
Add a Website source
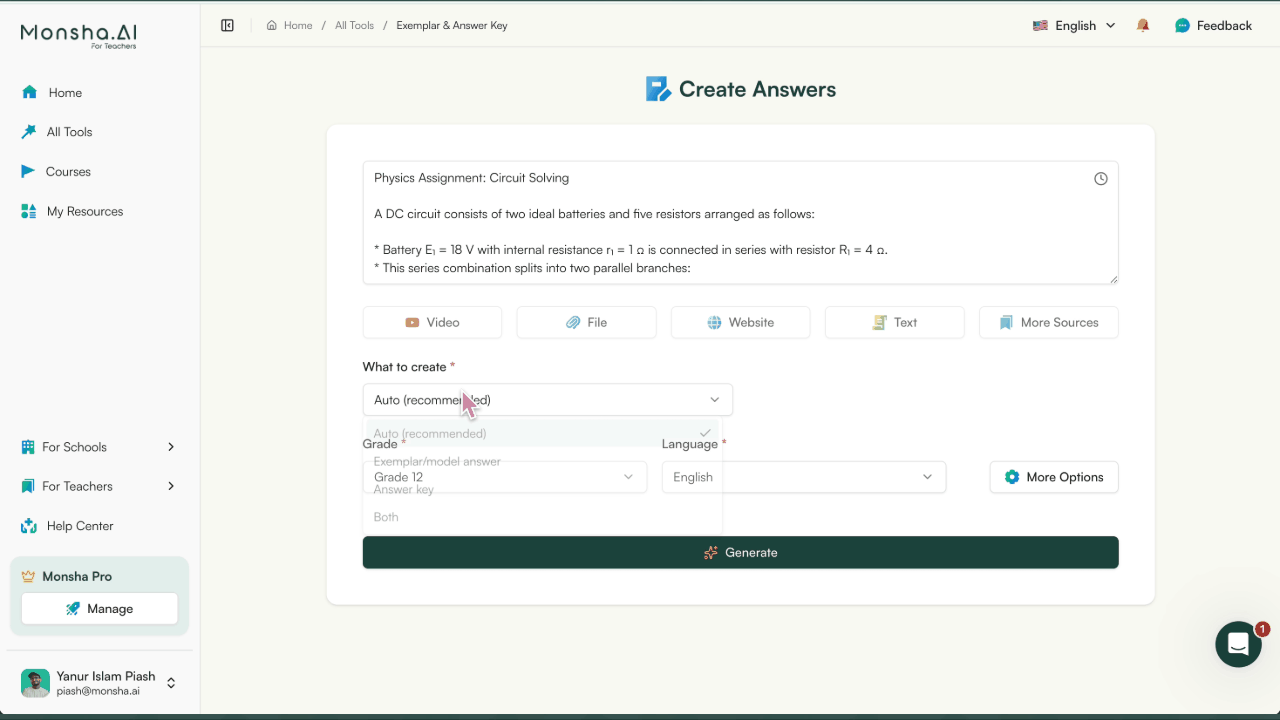click(740, 322)
